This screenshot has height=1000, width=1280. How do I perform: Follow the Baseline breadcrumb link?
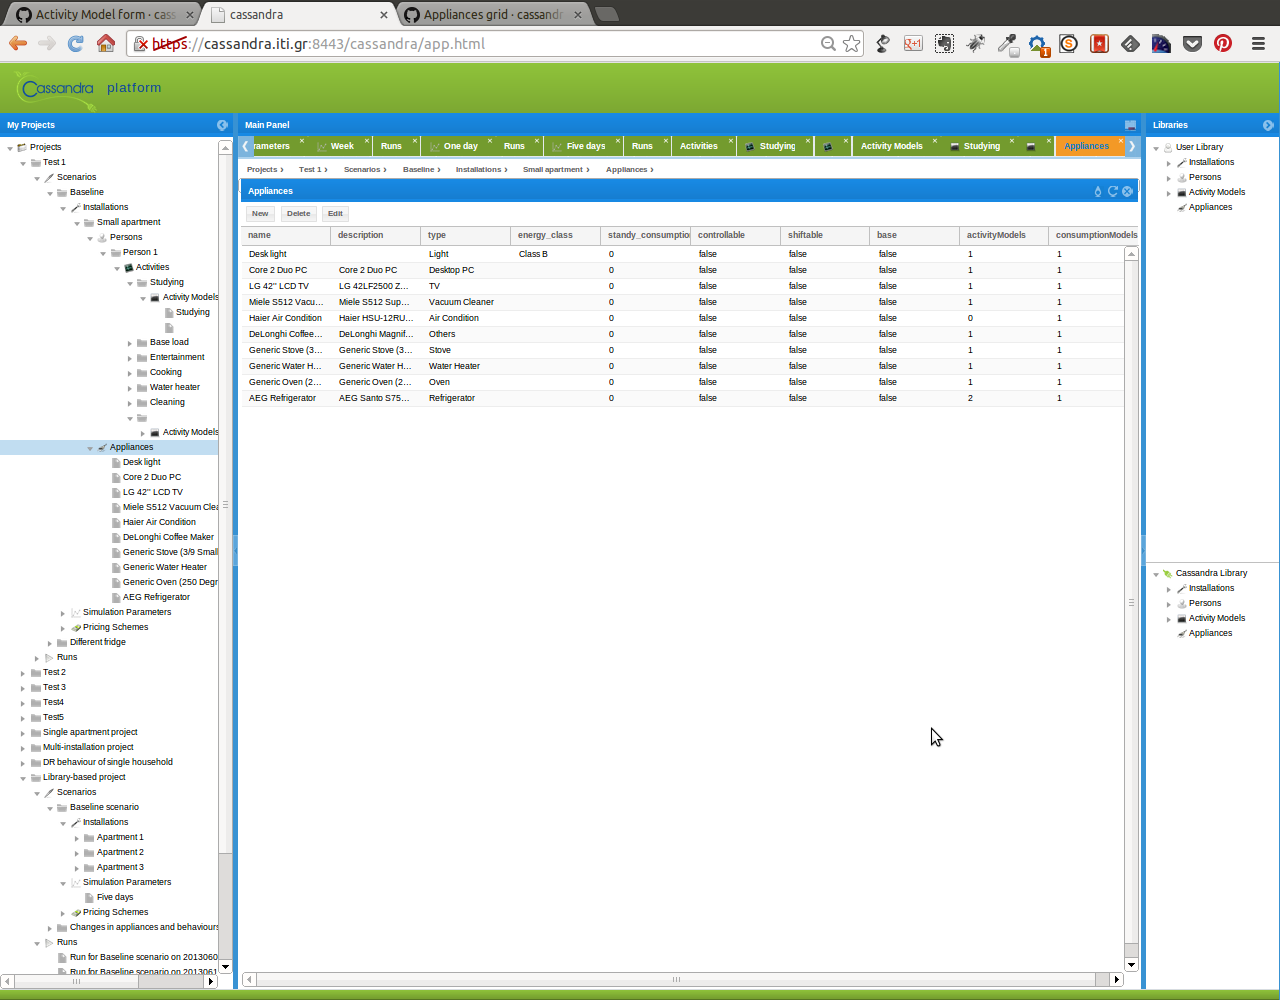point(418,170)
